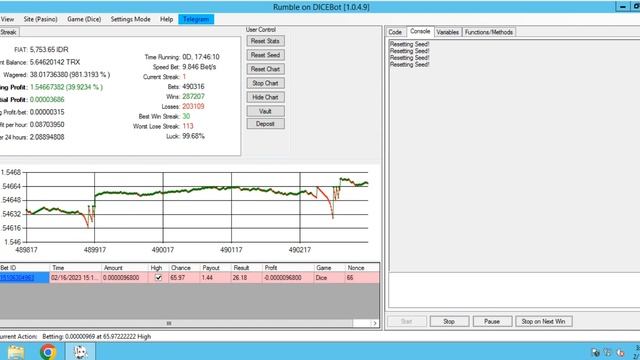Select the highlighted Bet ID cell

click(24, 278)
